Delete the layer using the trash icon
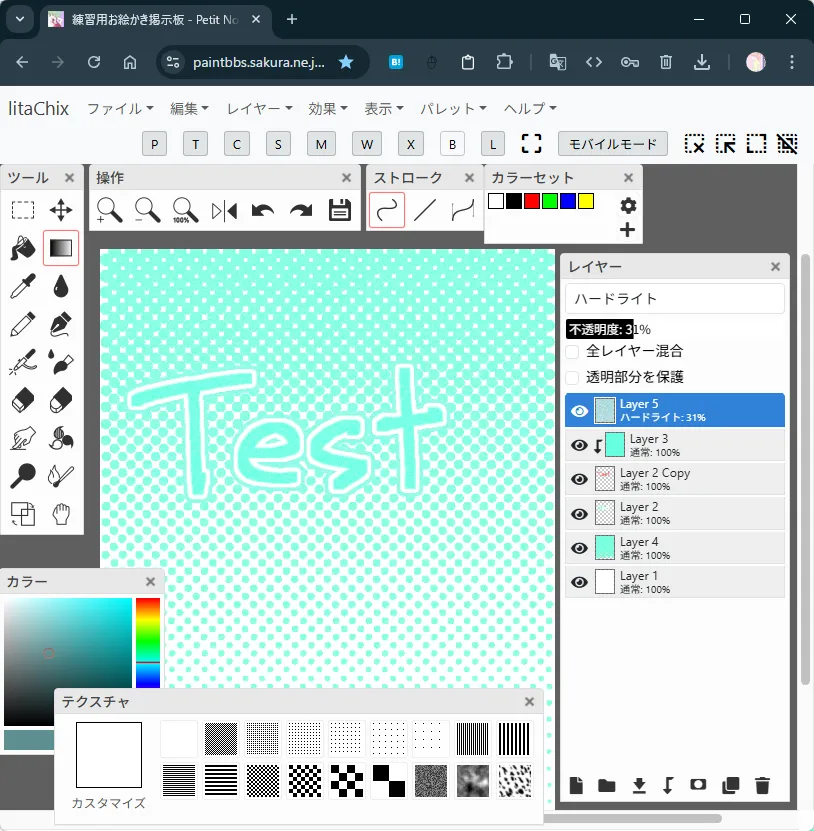 762,785
